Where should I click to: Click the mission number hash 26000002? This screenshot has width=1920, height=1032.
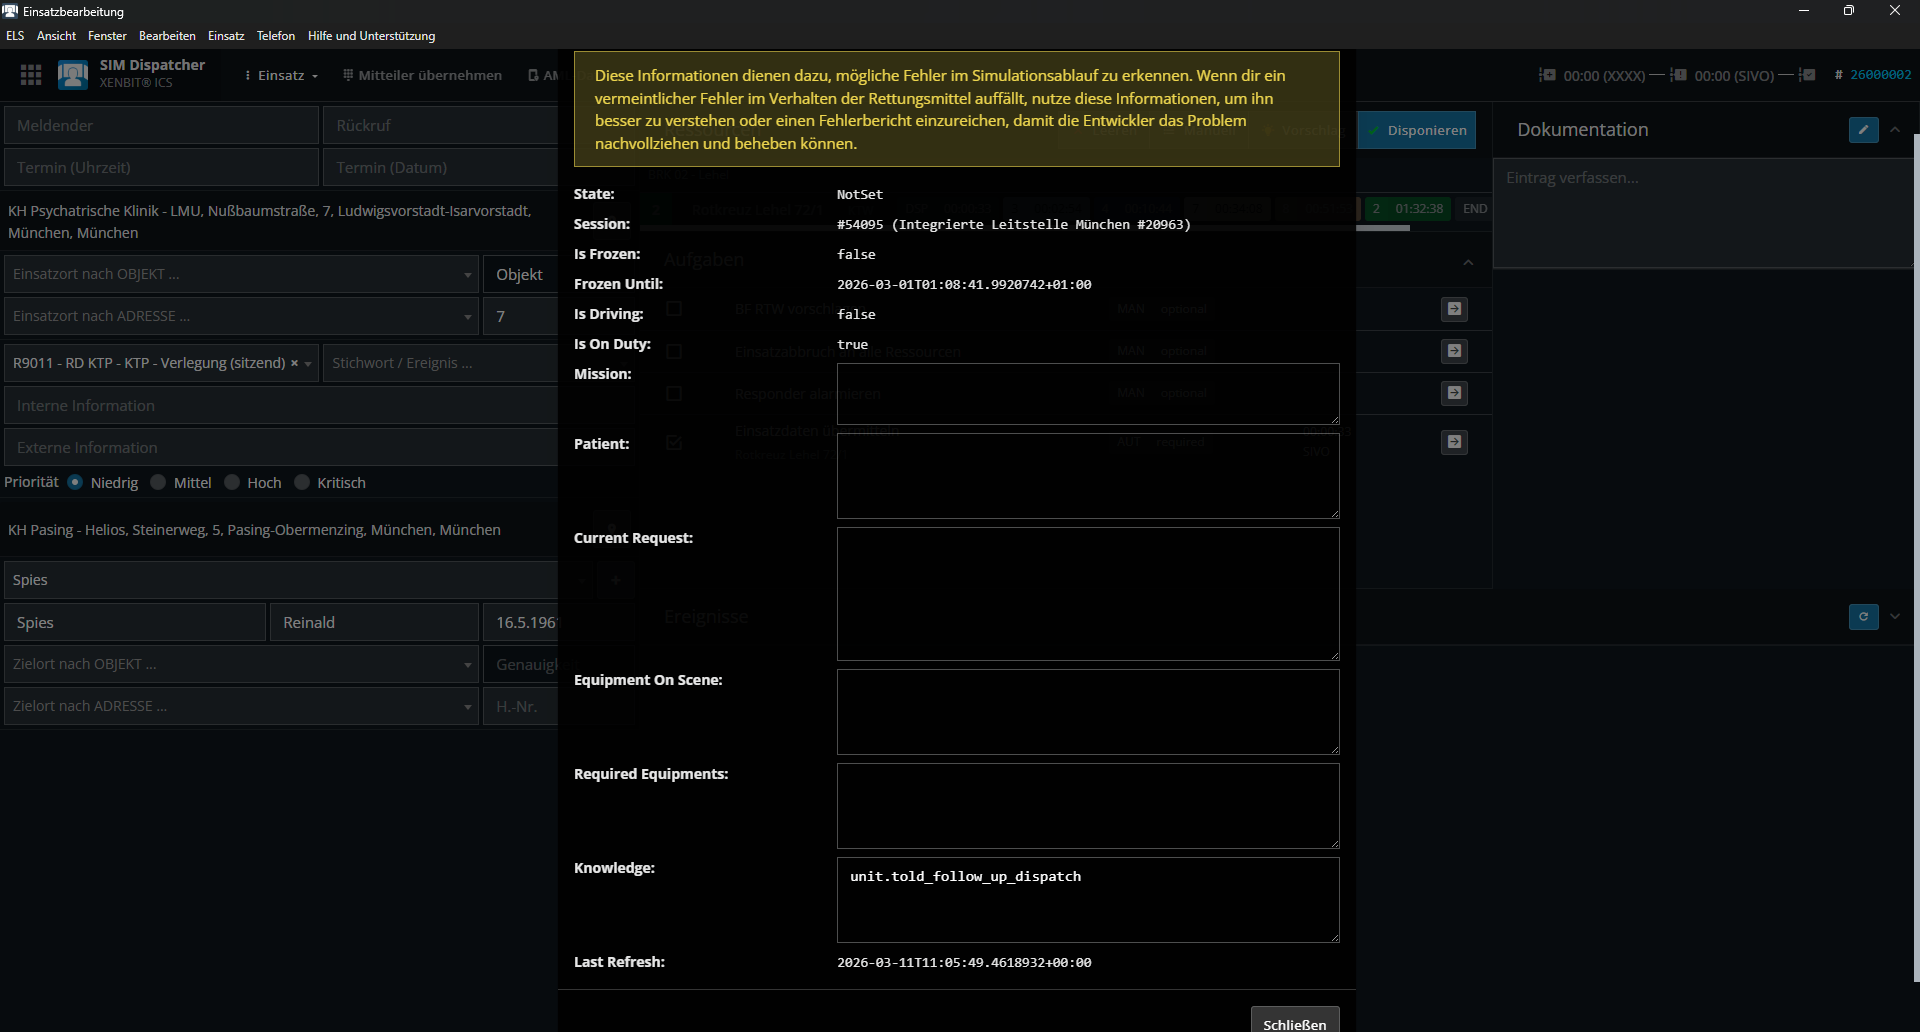pyautogui.click(x=1880, y=75)
